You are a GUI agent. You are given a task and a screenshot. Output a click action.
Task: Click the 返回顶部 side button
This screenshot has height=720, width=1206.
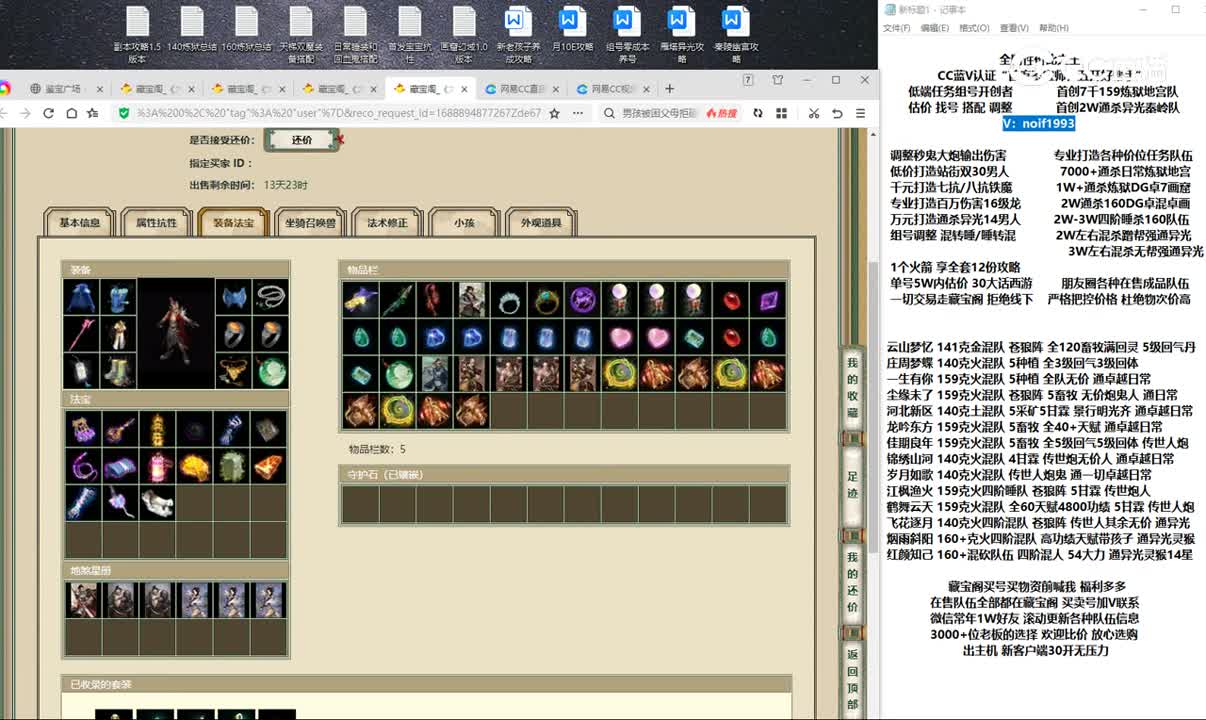852,681
